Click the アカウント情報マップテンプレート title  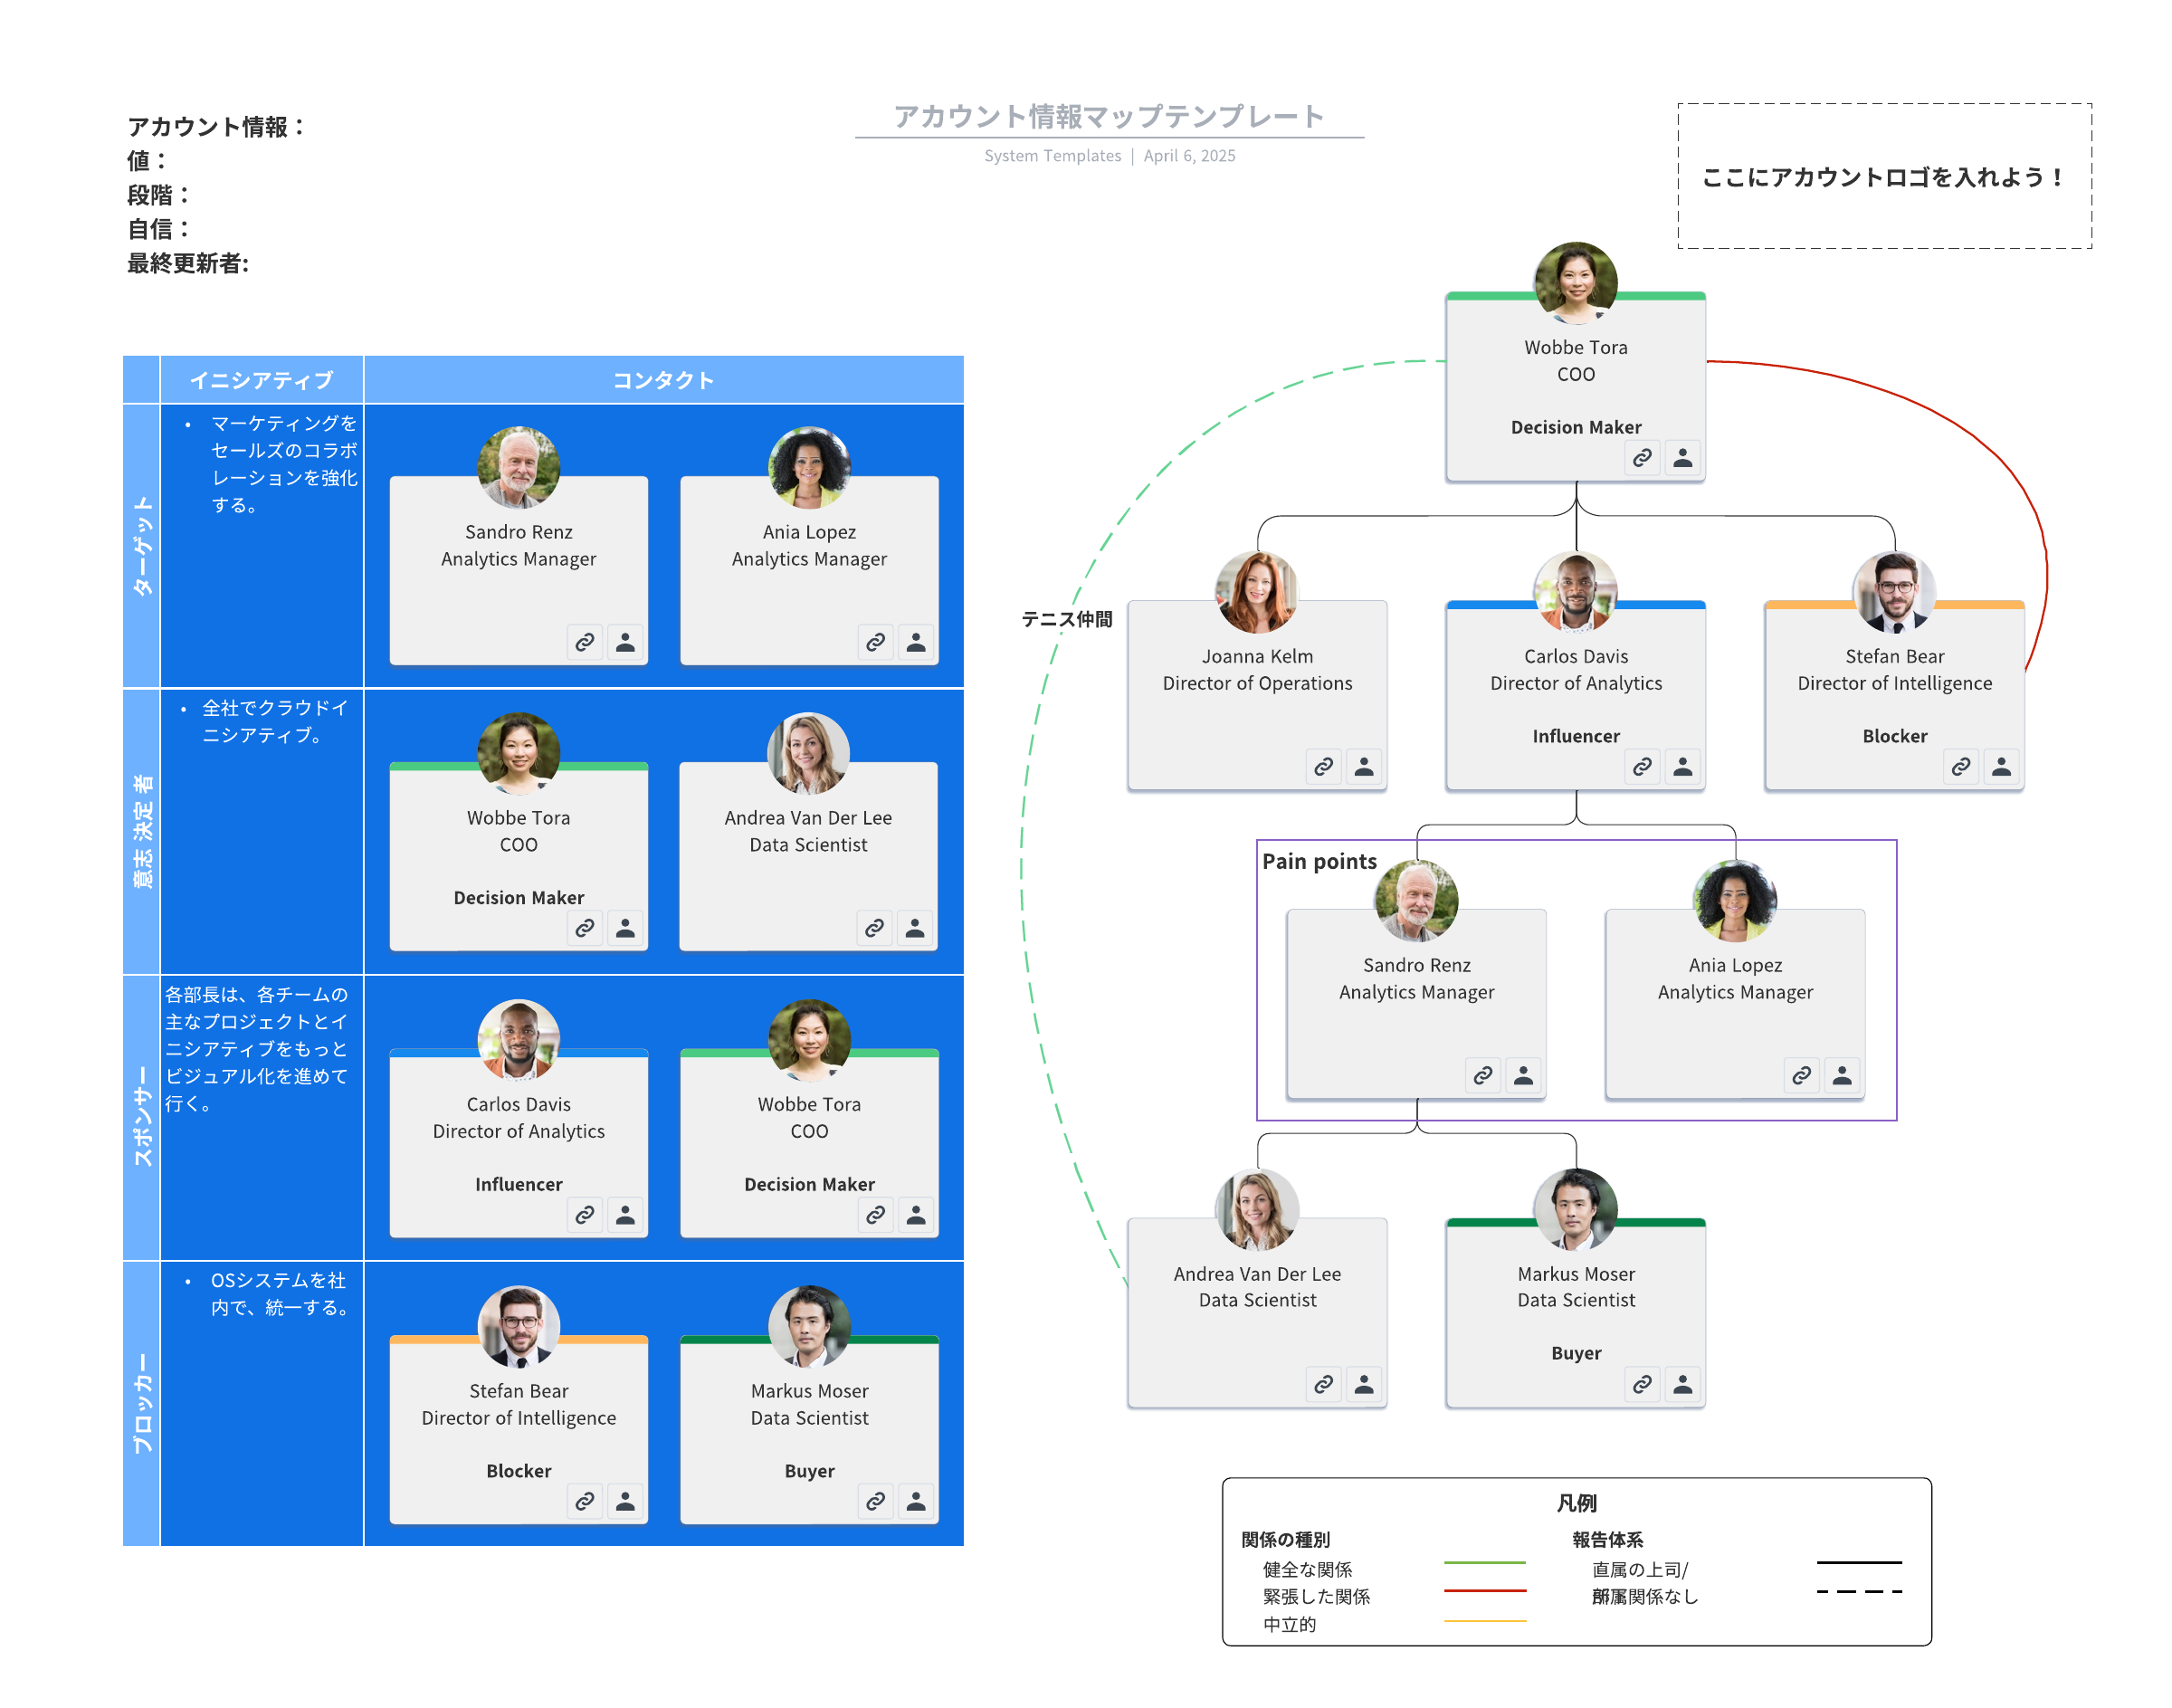[1109, 117]
